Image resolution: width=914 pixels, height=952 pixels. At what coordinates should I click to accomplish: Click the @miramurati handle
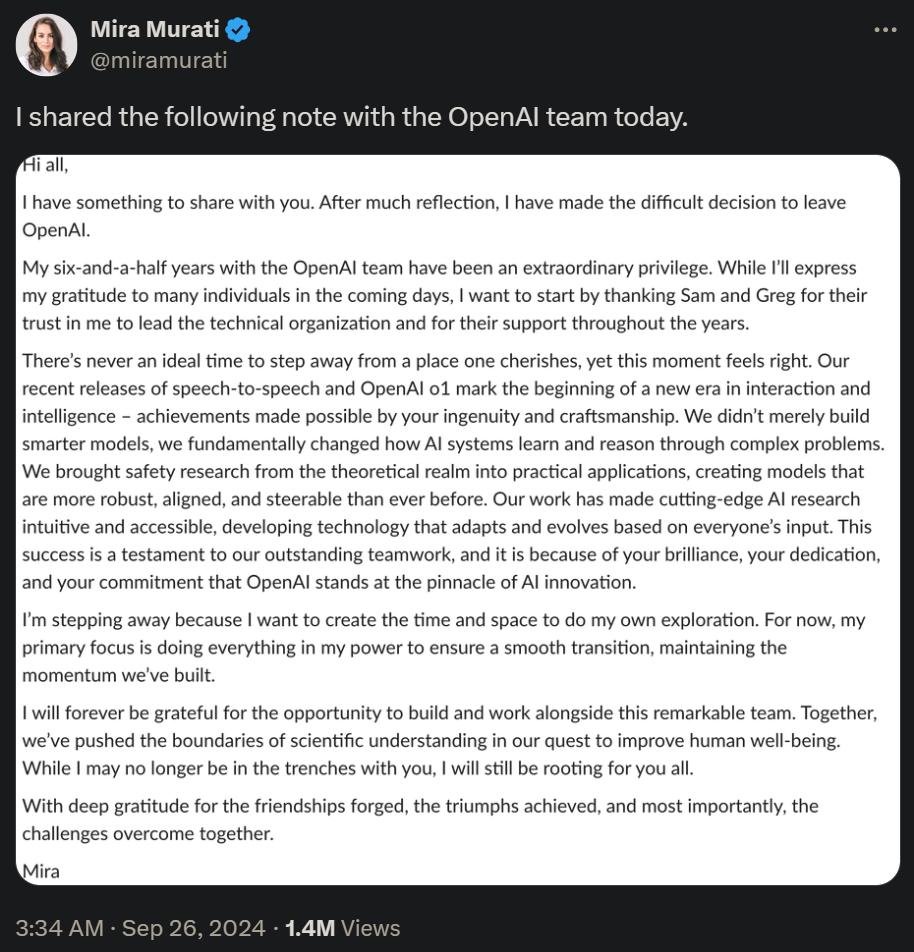[x=158, y=59]
